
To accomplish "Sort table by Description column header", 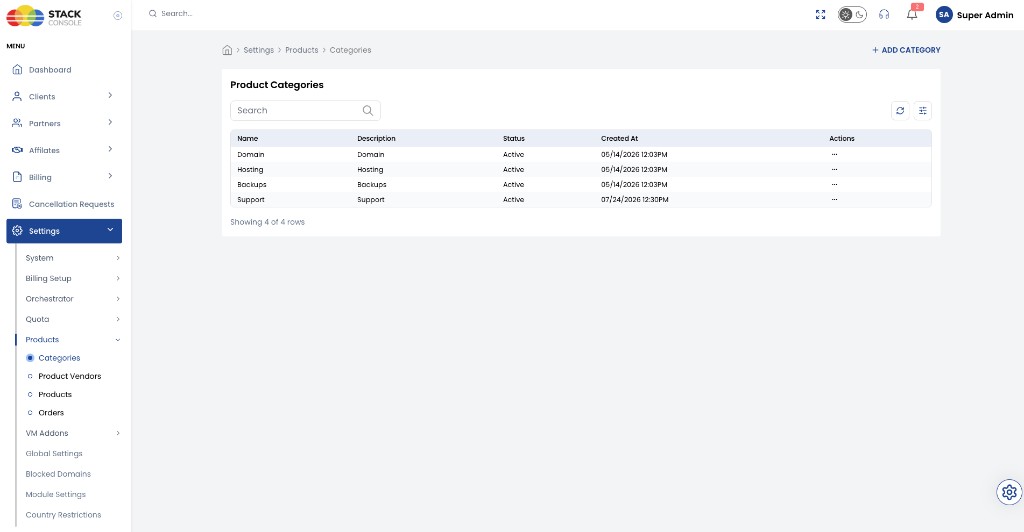I will (376, 138).
